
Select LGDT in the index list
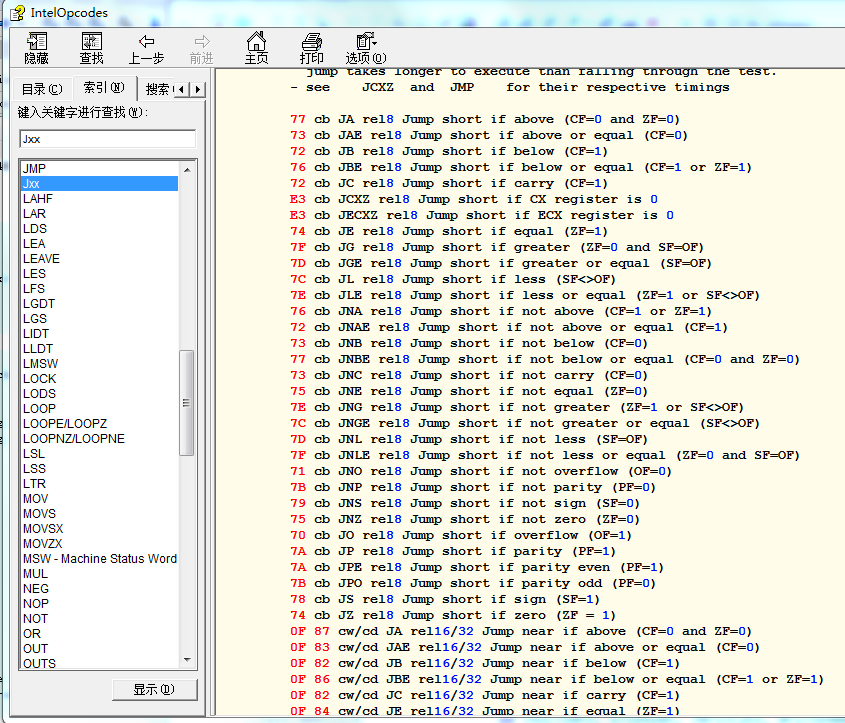[x=100, y=304]
